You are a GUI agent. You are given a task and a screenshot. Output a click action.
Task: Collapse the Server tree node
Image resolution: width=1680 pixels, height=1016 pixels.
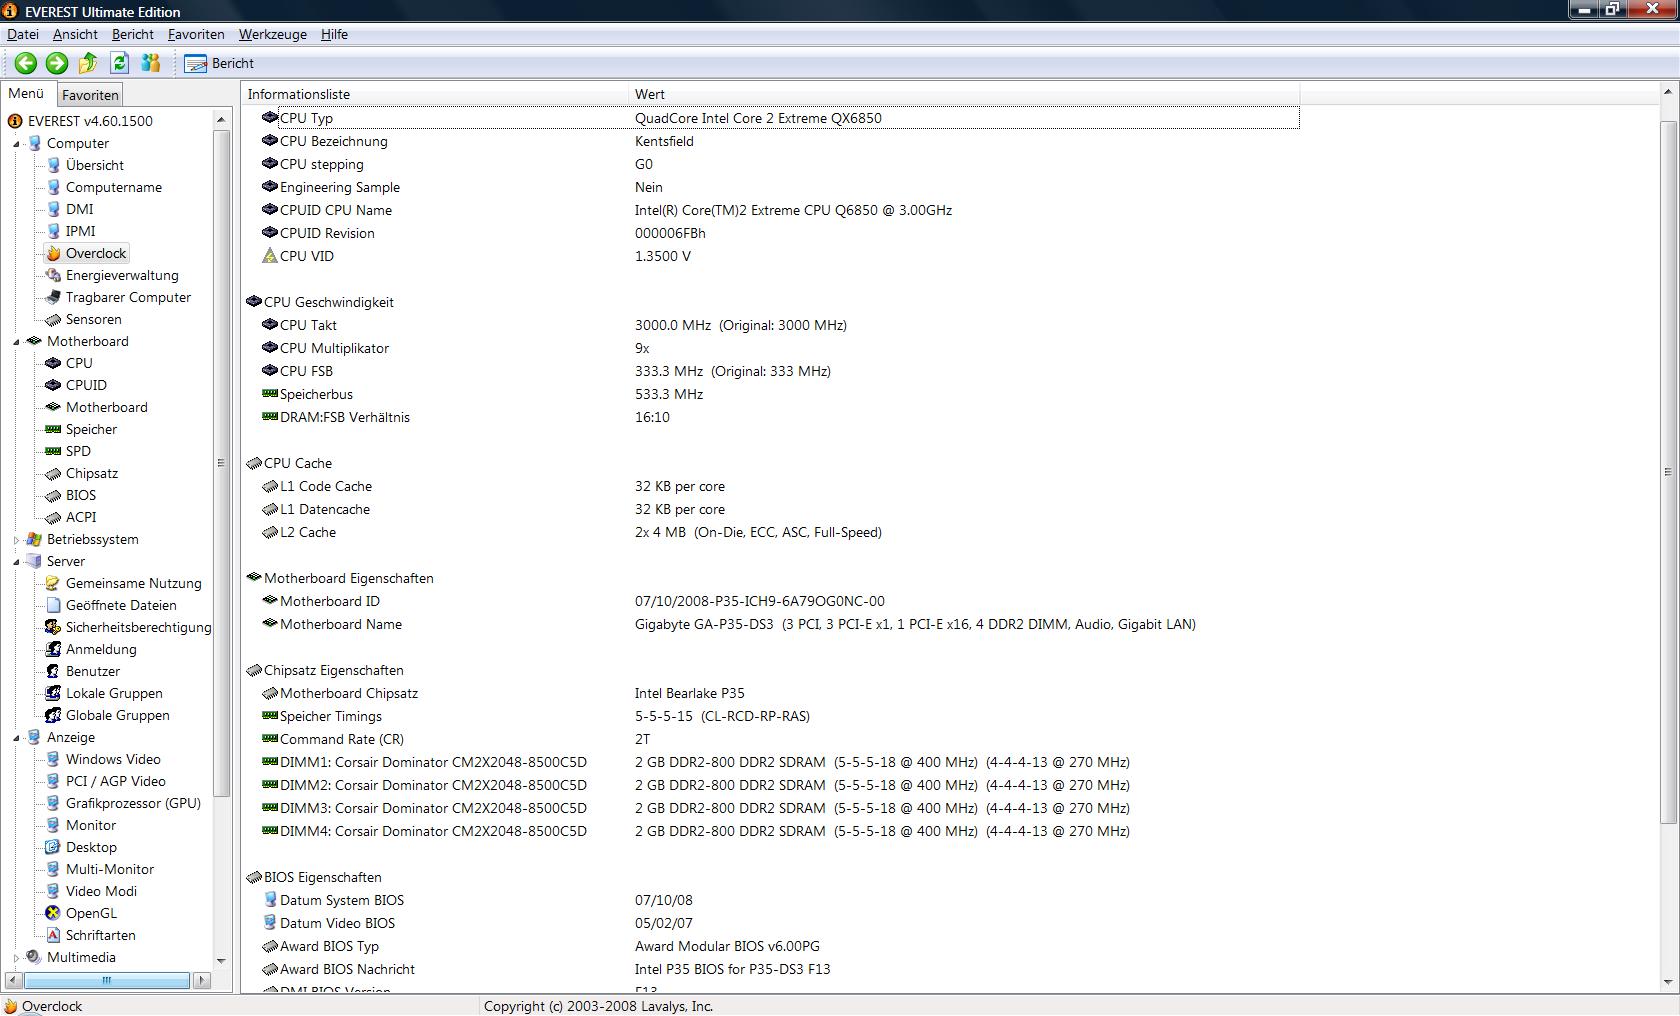click(17, 562)
